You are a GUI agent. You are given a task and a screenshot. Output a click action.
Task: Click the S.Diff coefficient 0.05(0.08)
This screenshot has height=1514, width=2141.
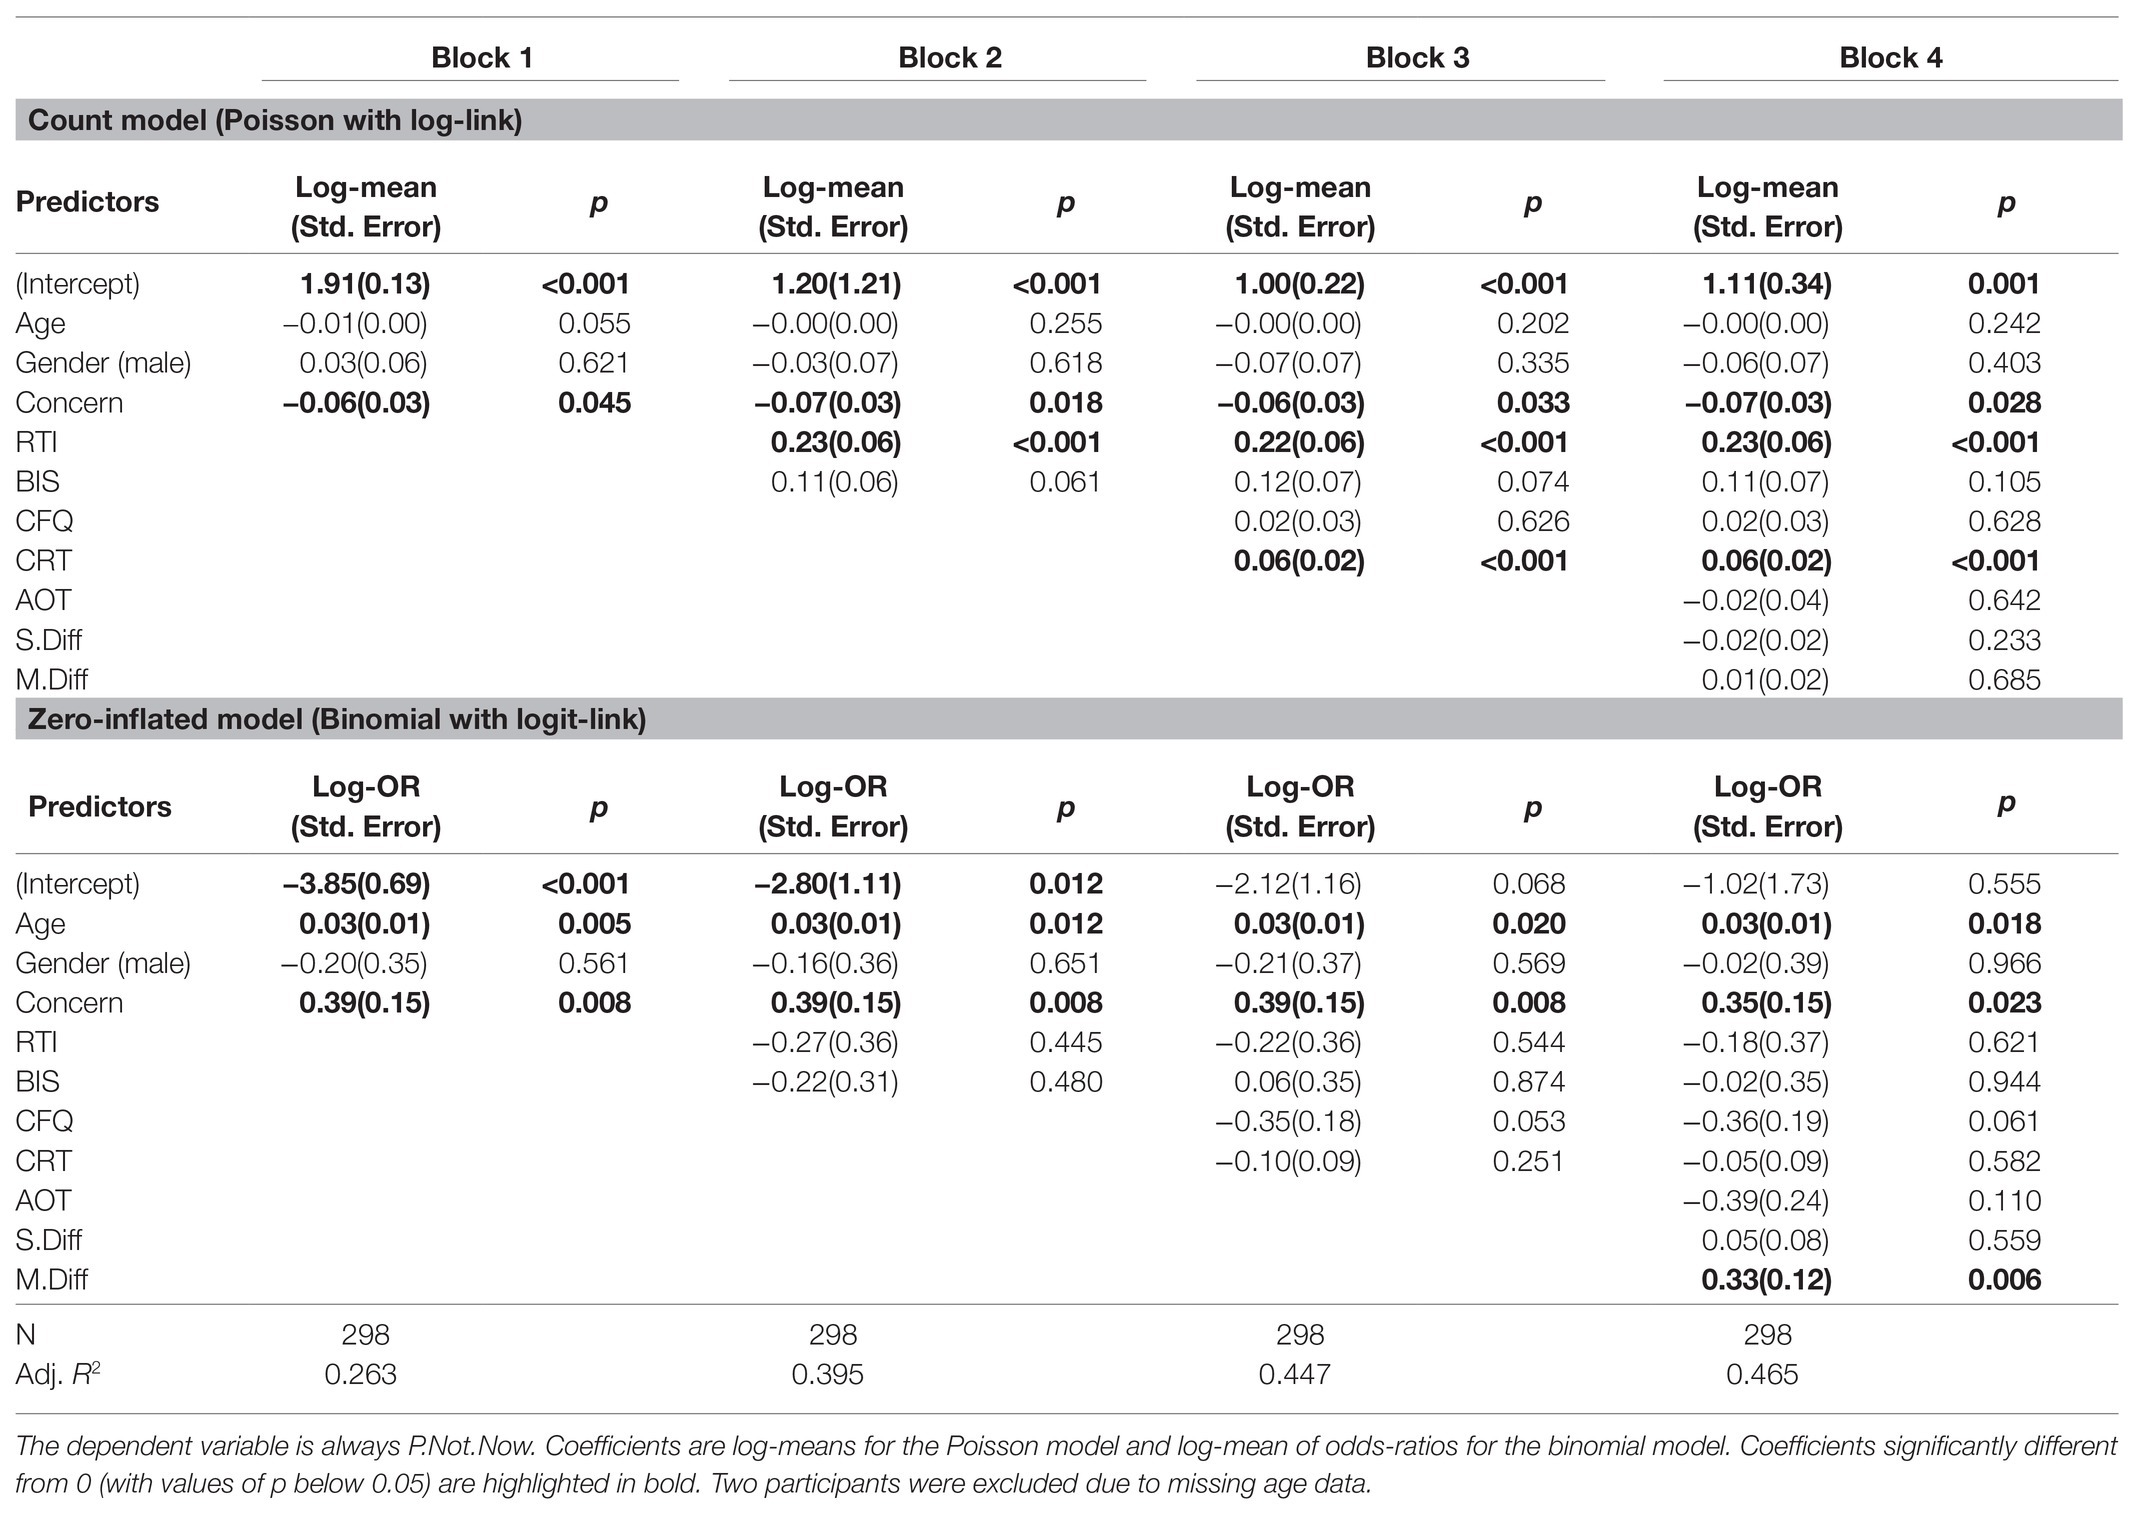pos(1765,1240)
